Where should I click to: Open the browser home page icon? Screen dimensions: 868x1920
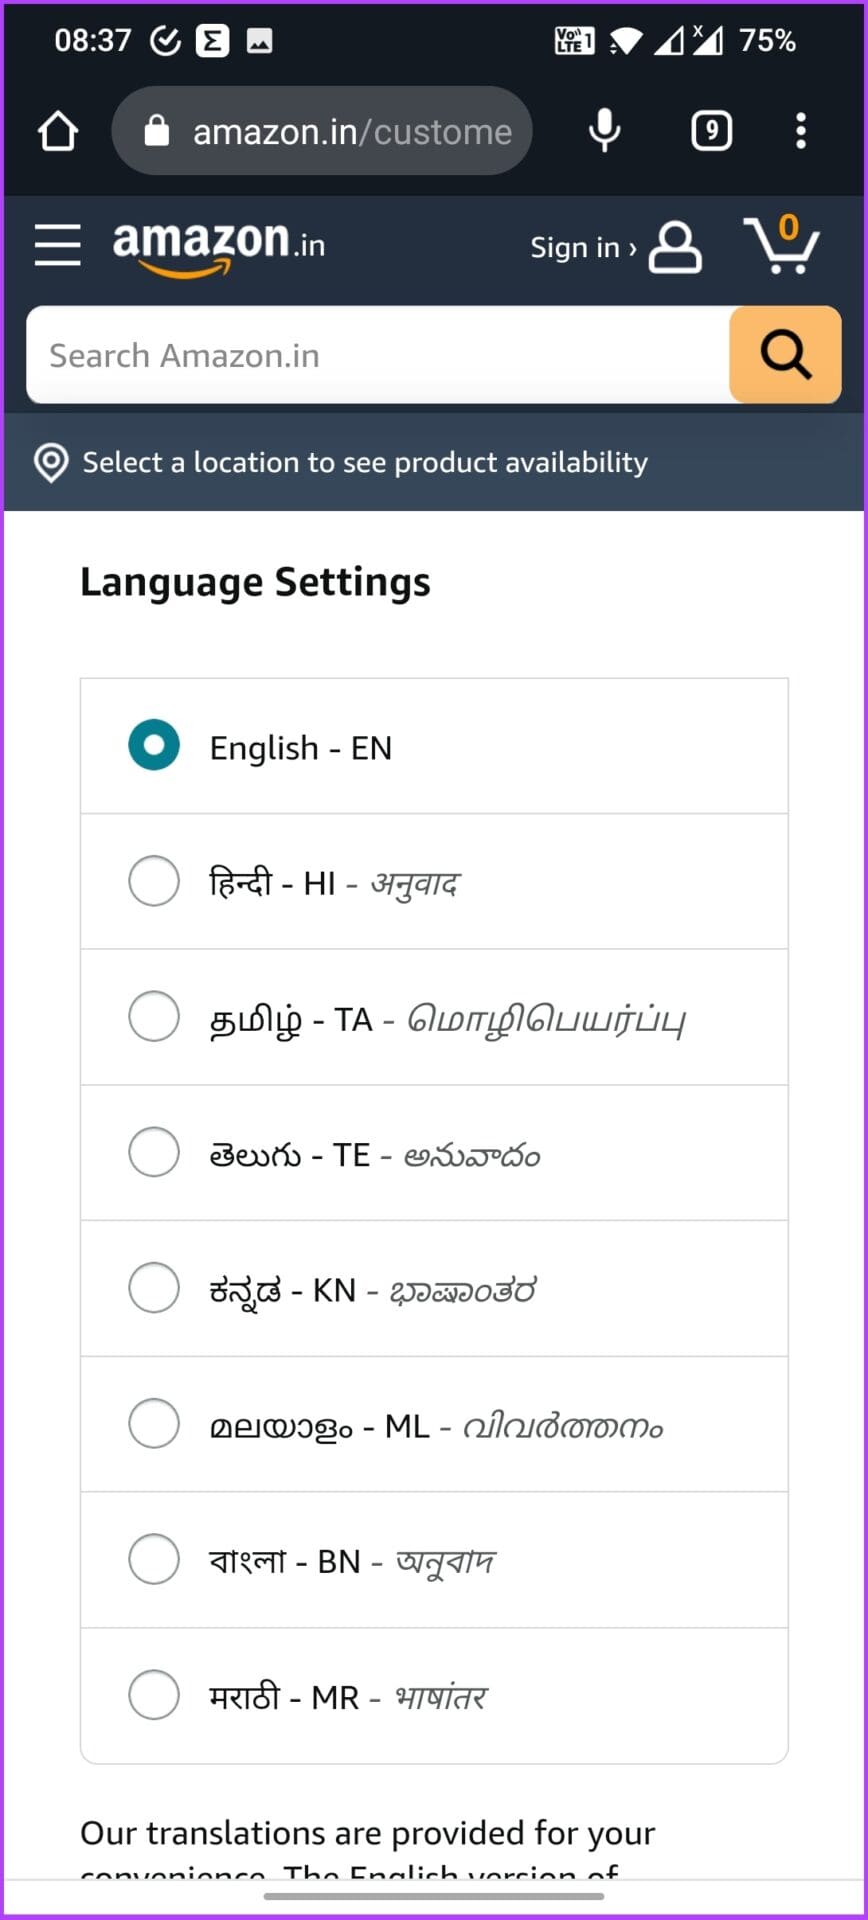coord(57,130)
